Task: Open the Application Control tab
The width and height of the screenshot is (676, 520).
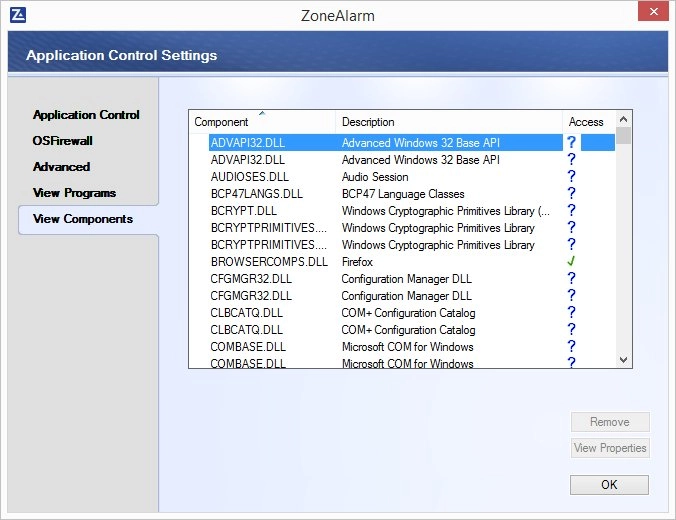Action: point(86,115)
